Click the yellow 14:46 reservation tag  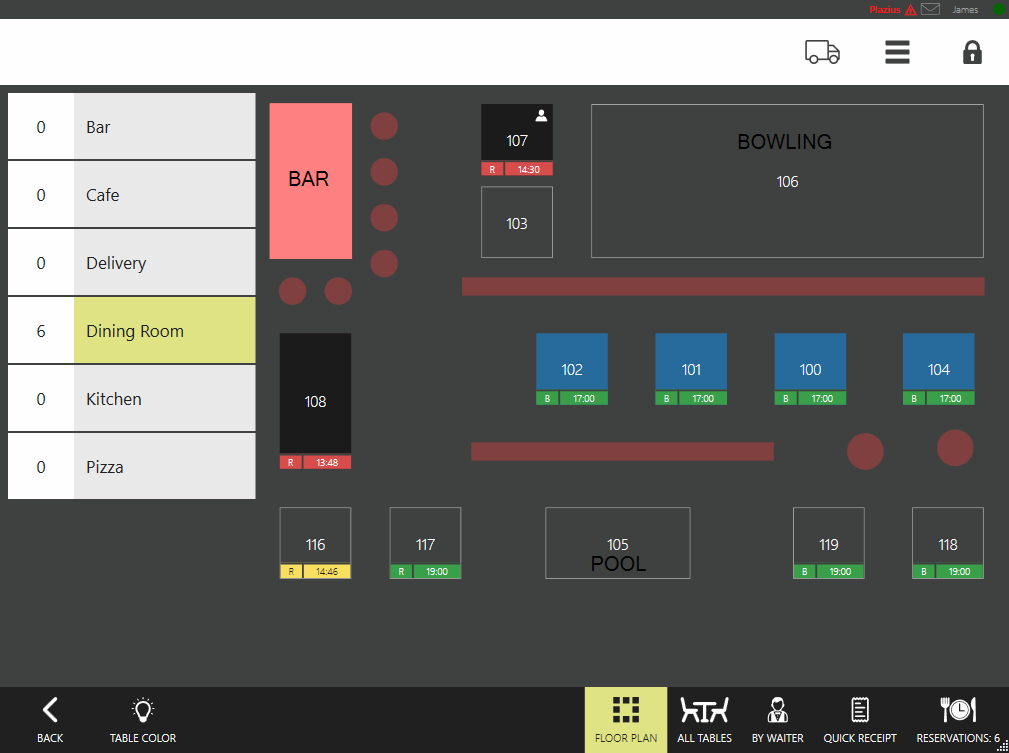pyautogui.click(x=327, y=572)
